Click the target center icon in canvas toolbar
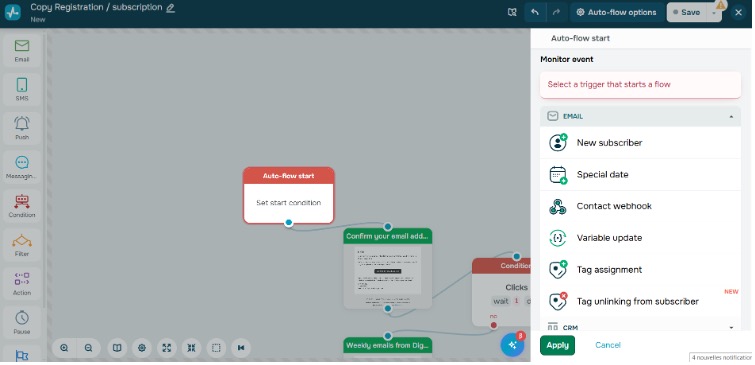This screenshot has width=755, height=365. tap(142, 348)
